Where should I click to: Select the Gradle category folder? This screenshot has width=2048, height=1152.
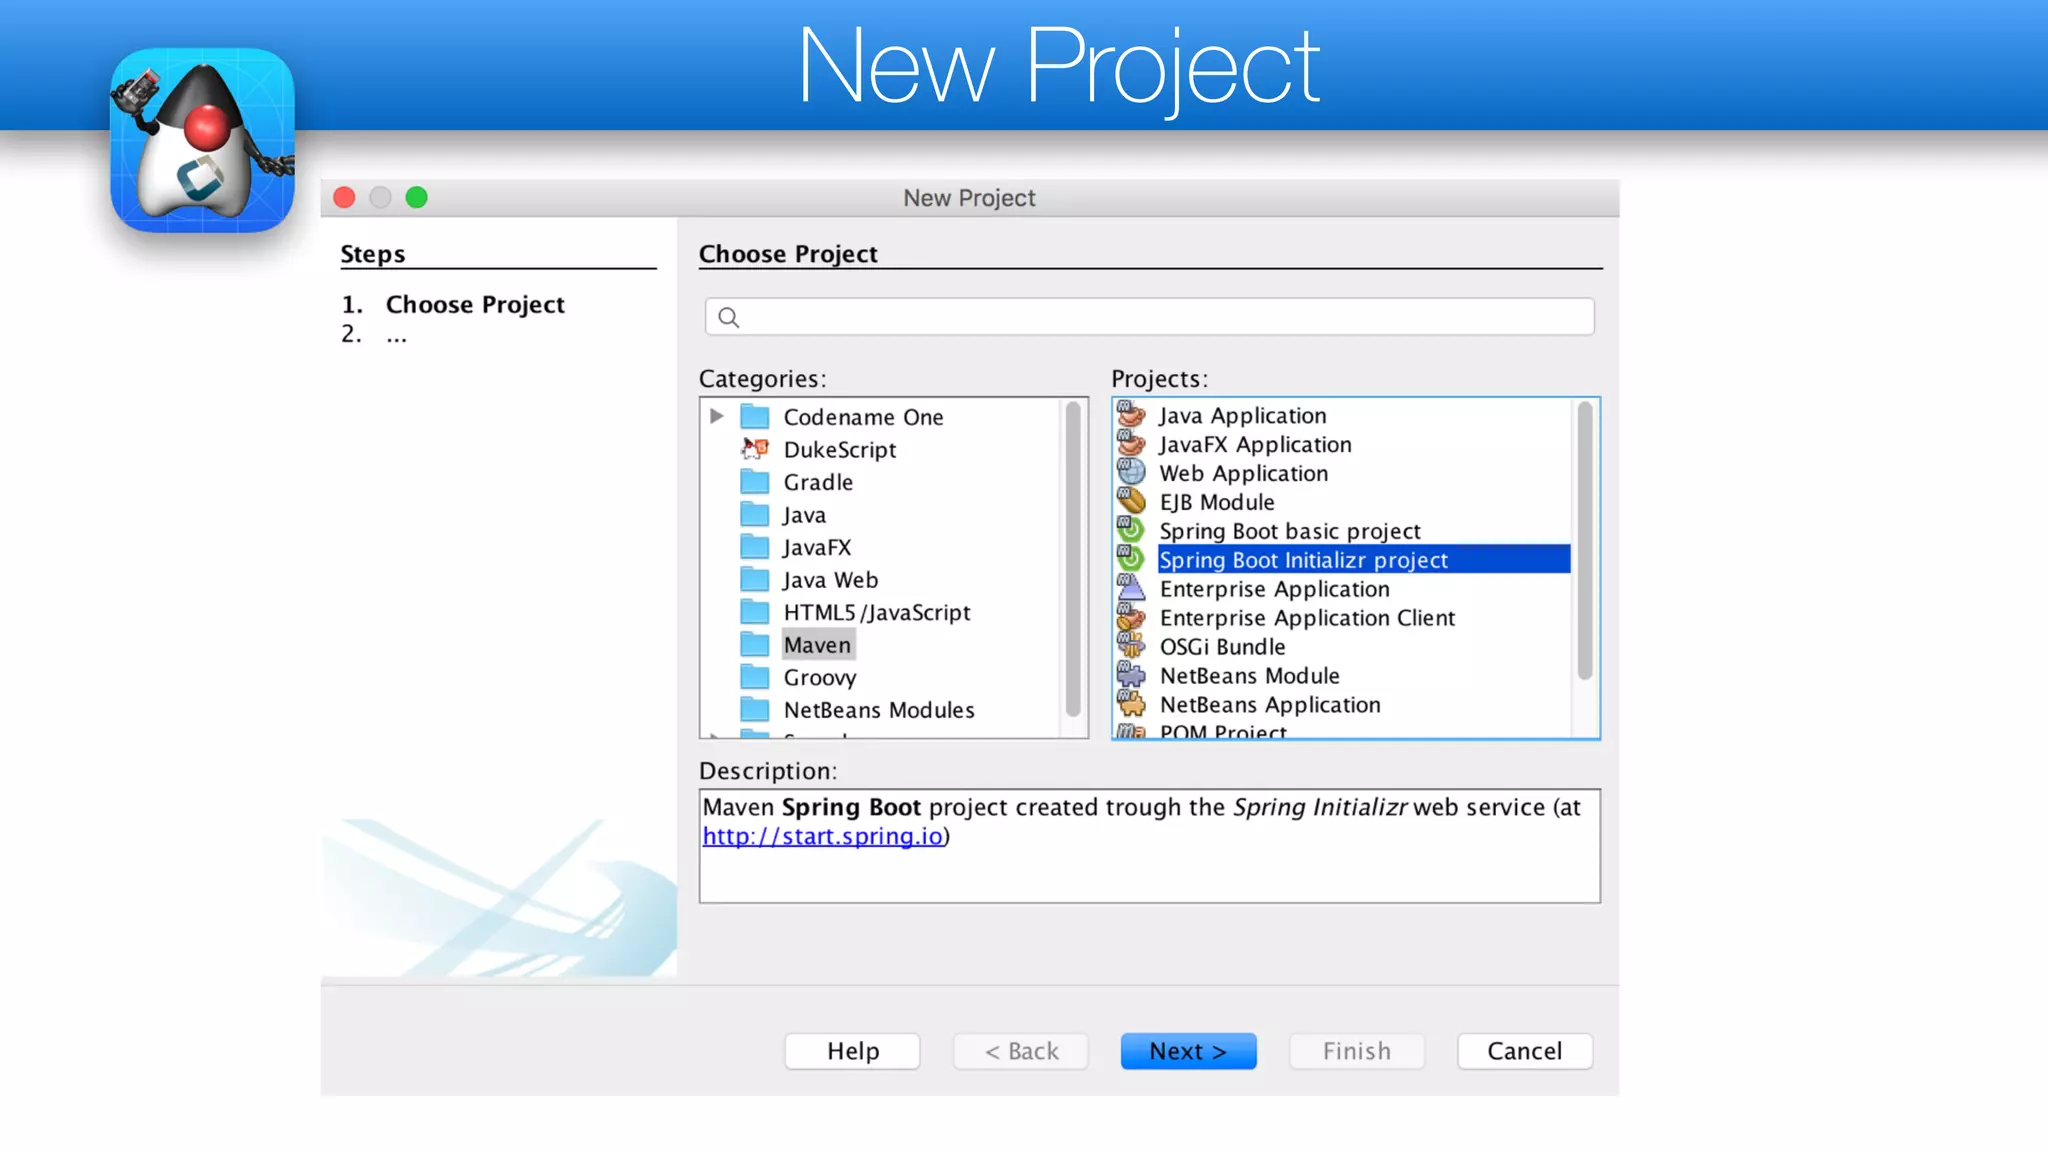click(x=755, y=482)
